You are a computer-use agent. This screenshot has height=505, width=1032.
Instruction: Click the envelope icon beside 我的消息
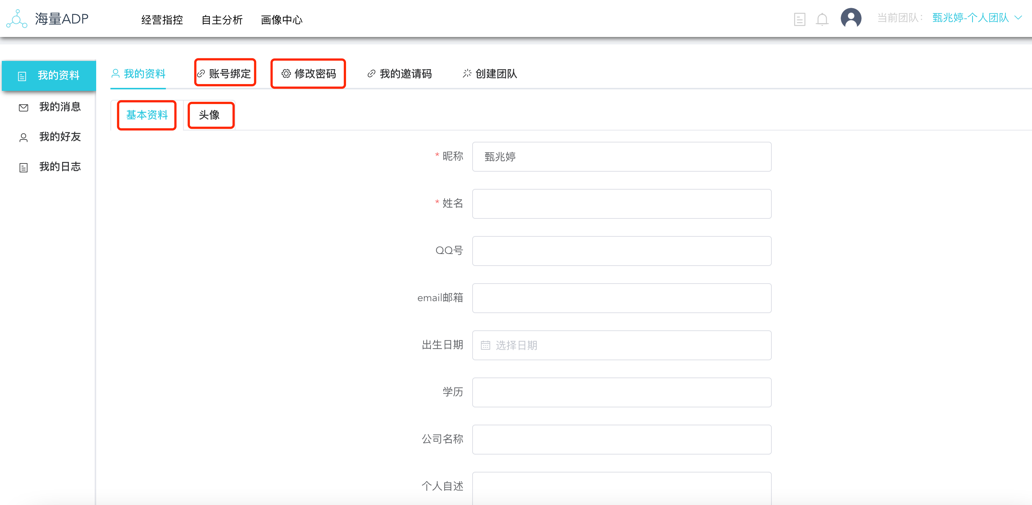24,107
